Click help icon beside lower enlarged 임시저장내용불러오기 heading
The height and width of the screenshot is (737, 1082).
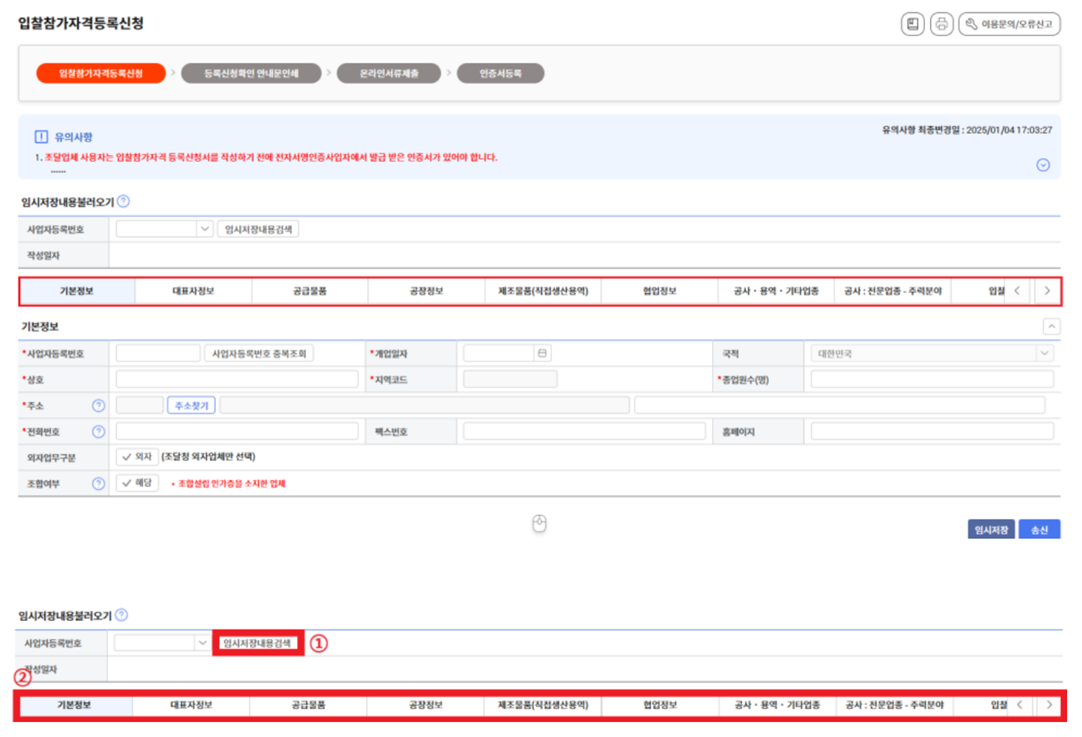pyautogui.click(x=121, y=615)
